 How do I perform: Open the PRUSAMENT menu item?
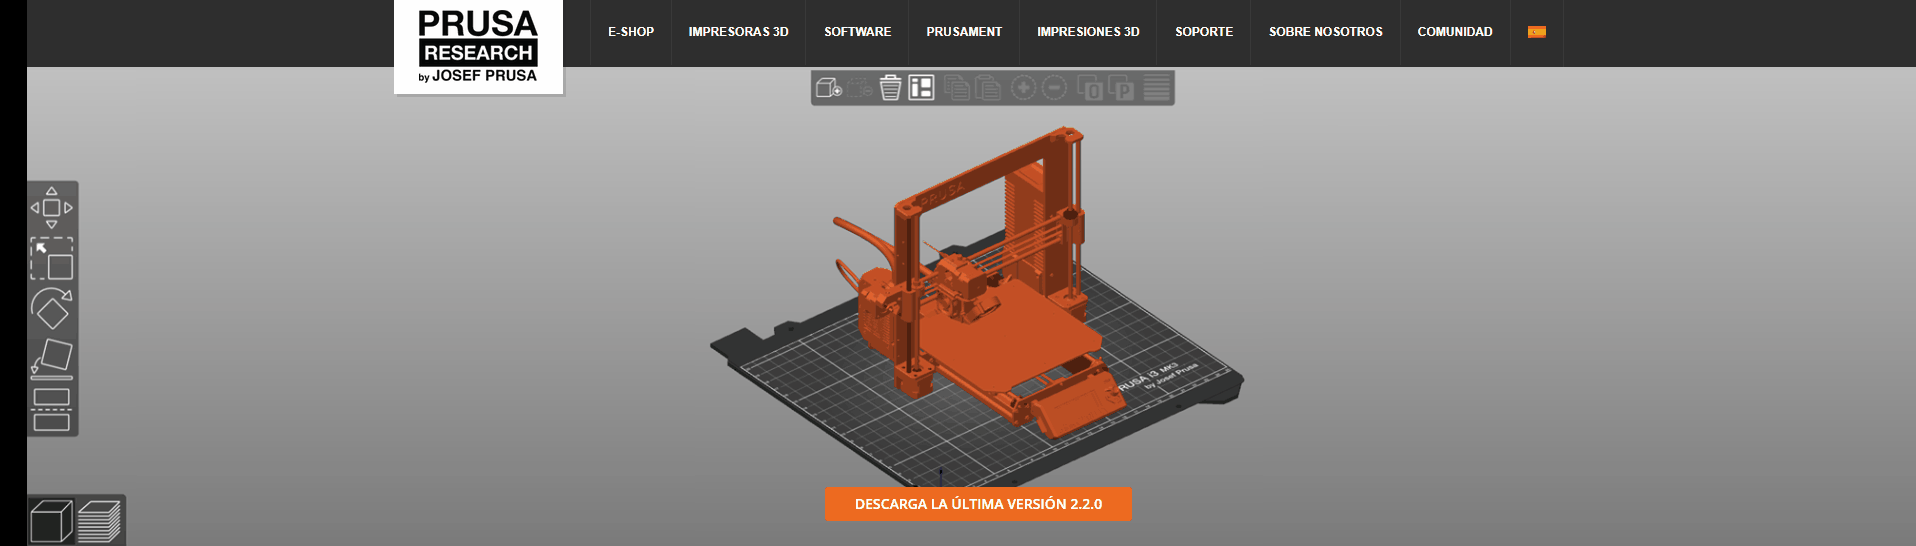coord(964,32)
